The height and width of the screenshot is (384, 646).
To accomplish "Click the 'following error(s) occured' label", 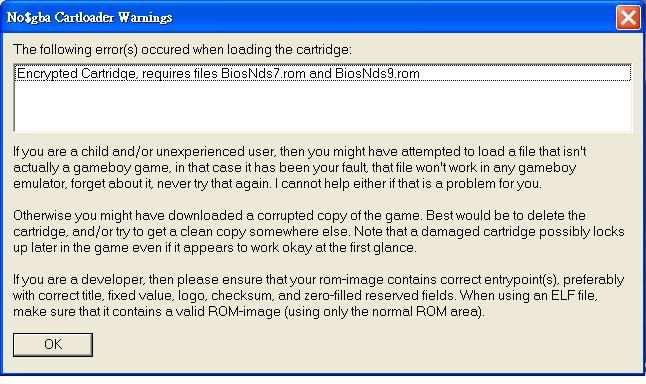I will pos(183,50).
